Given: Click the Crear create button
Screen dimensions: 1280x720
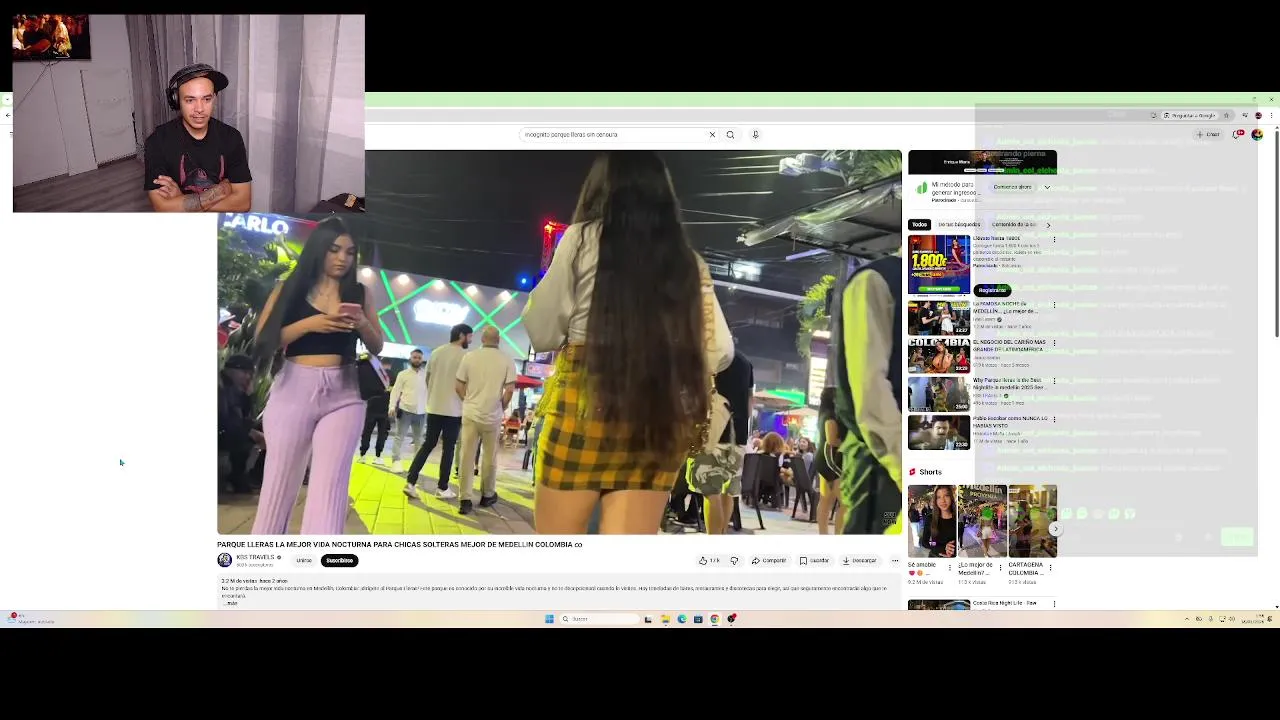Looking at the screenshot, I should click(x=1208, y=134).
